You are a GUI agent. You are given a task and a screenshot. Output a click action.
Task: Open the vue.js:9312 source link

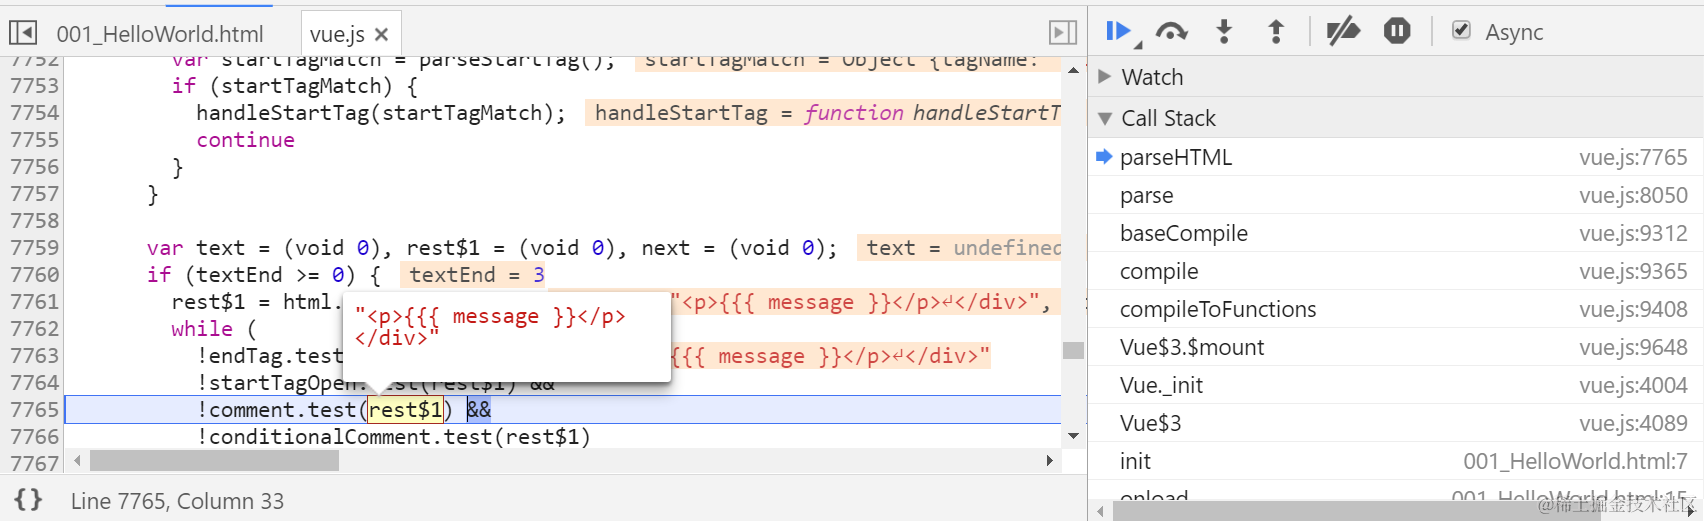point(1633,233)
